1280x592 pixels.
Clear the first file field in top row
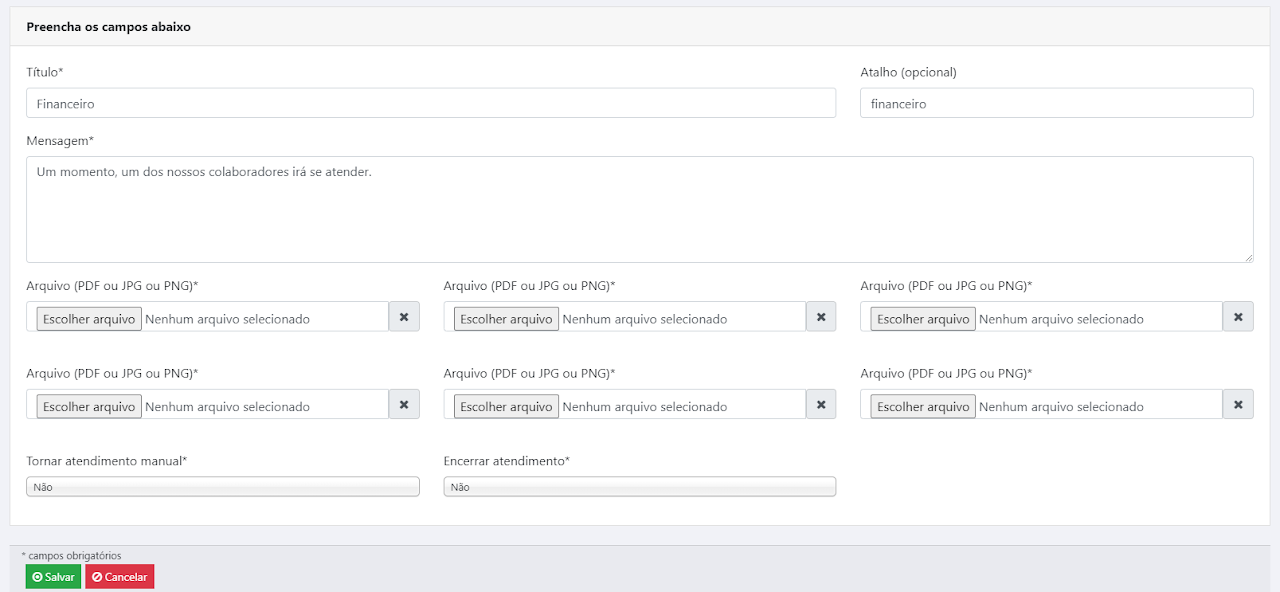tap(404, 317)
